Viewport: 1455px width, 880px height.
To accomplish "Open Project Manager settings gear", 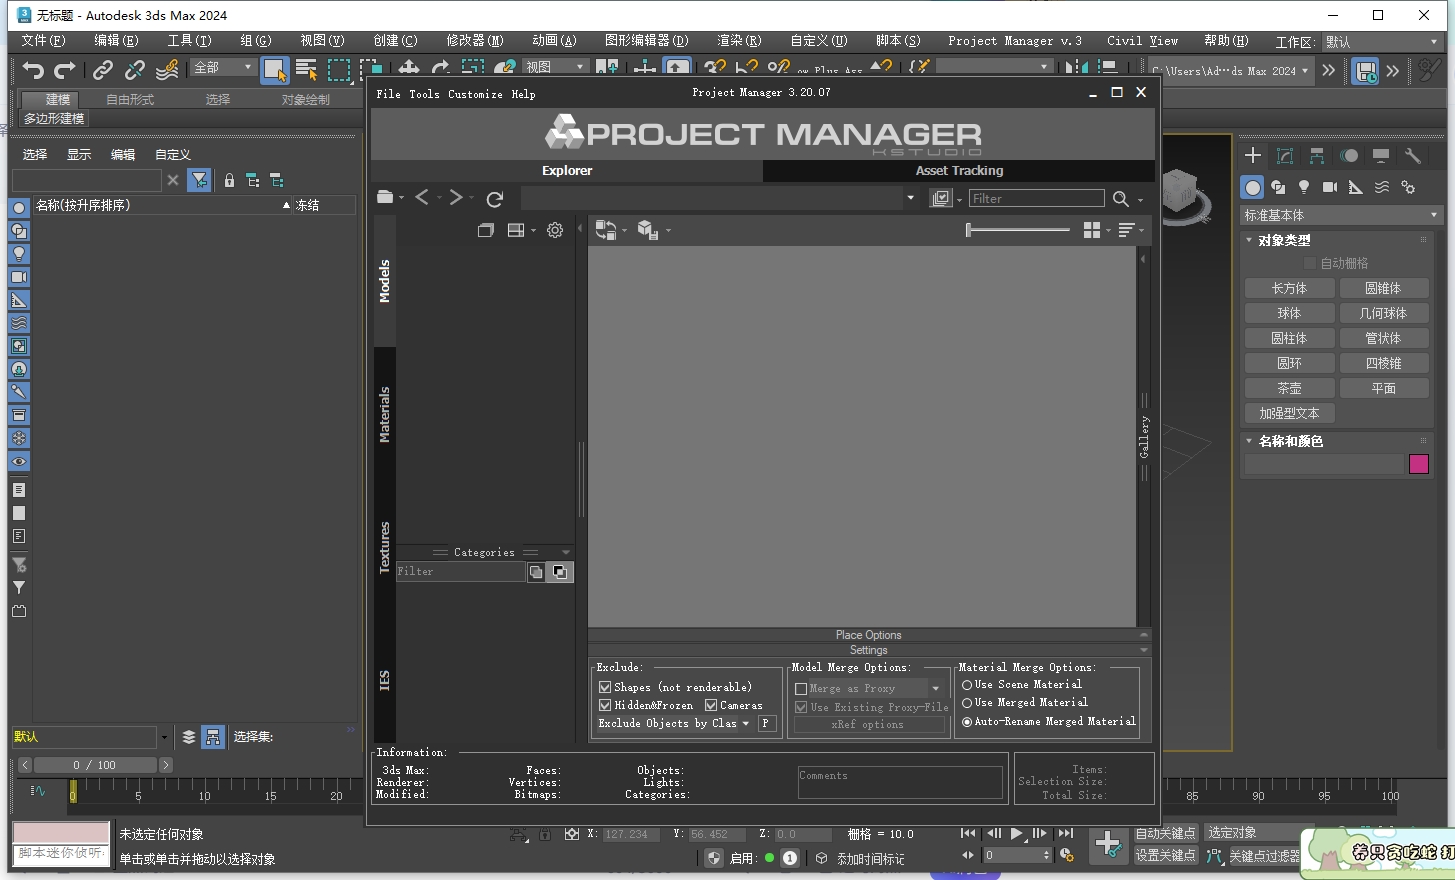I will 555,230.
